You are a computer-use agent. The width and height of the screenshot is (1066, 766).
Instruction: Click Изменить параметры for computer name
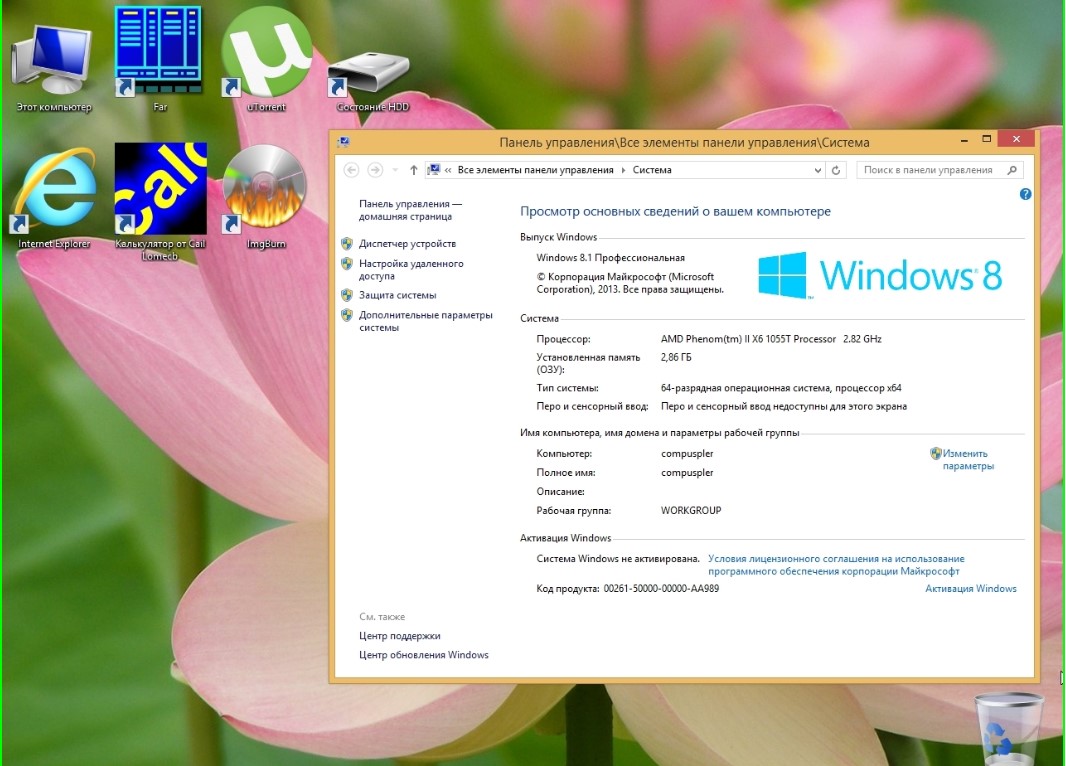coord(967,460)
